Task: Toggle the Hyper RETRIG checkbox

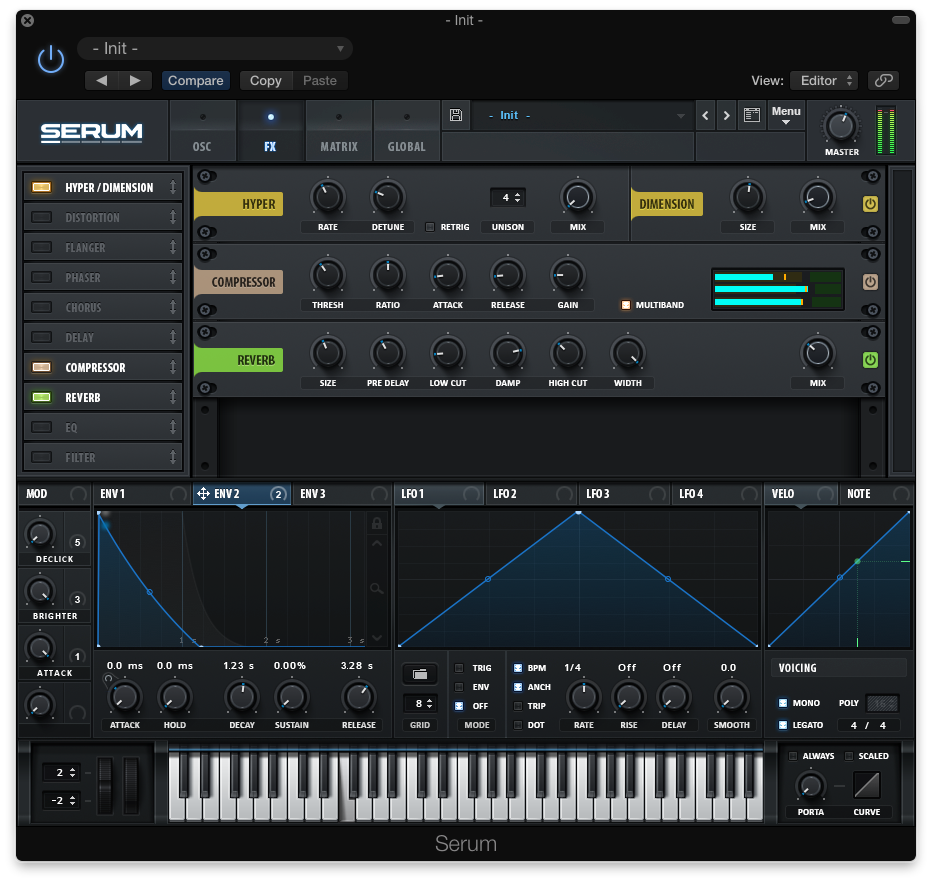Action: (430, 227)
